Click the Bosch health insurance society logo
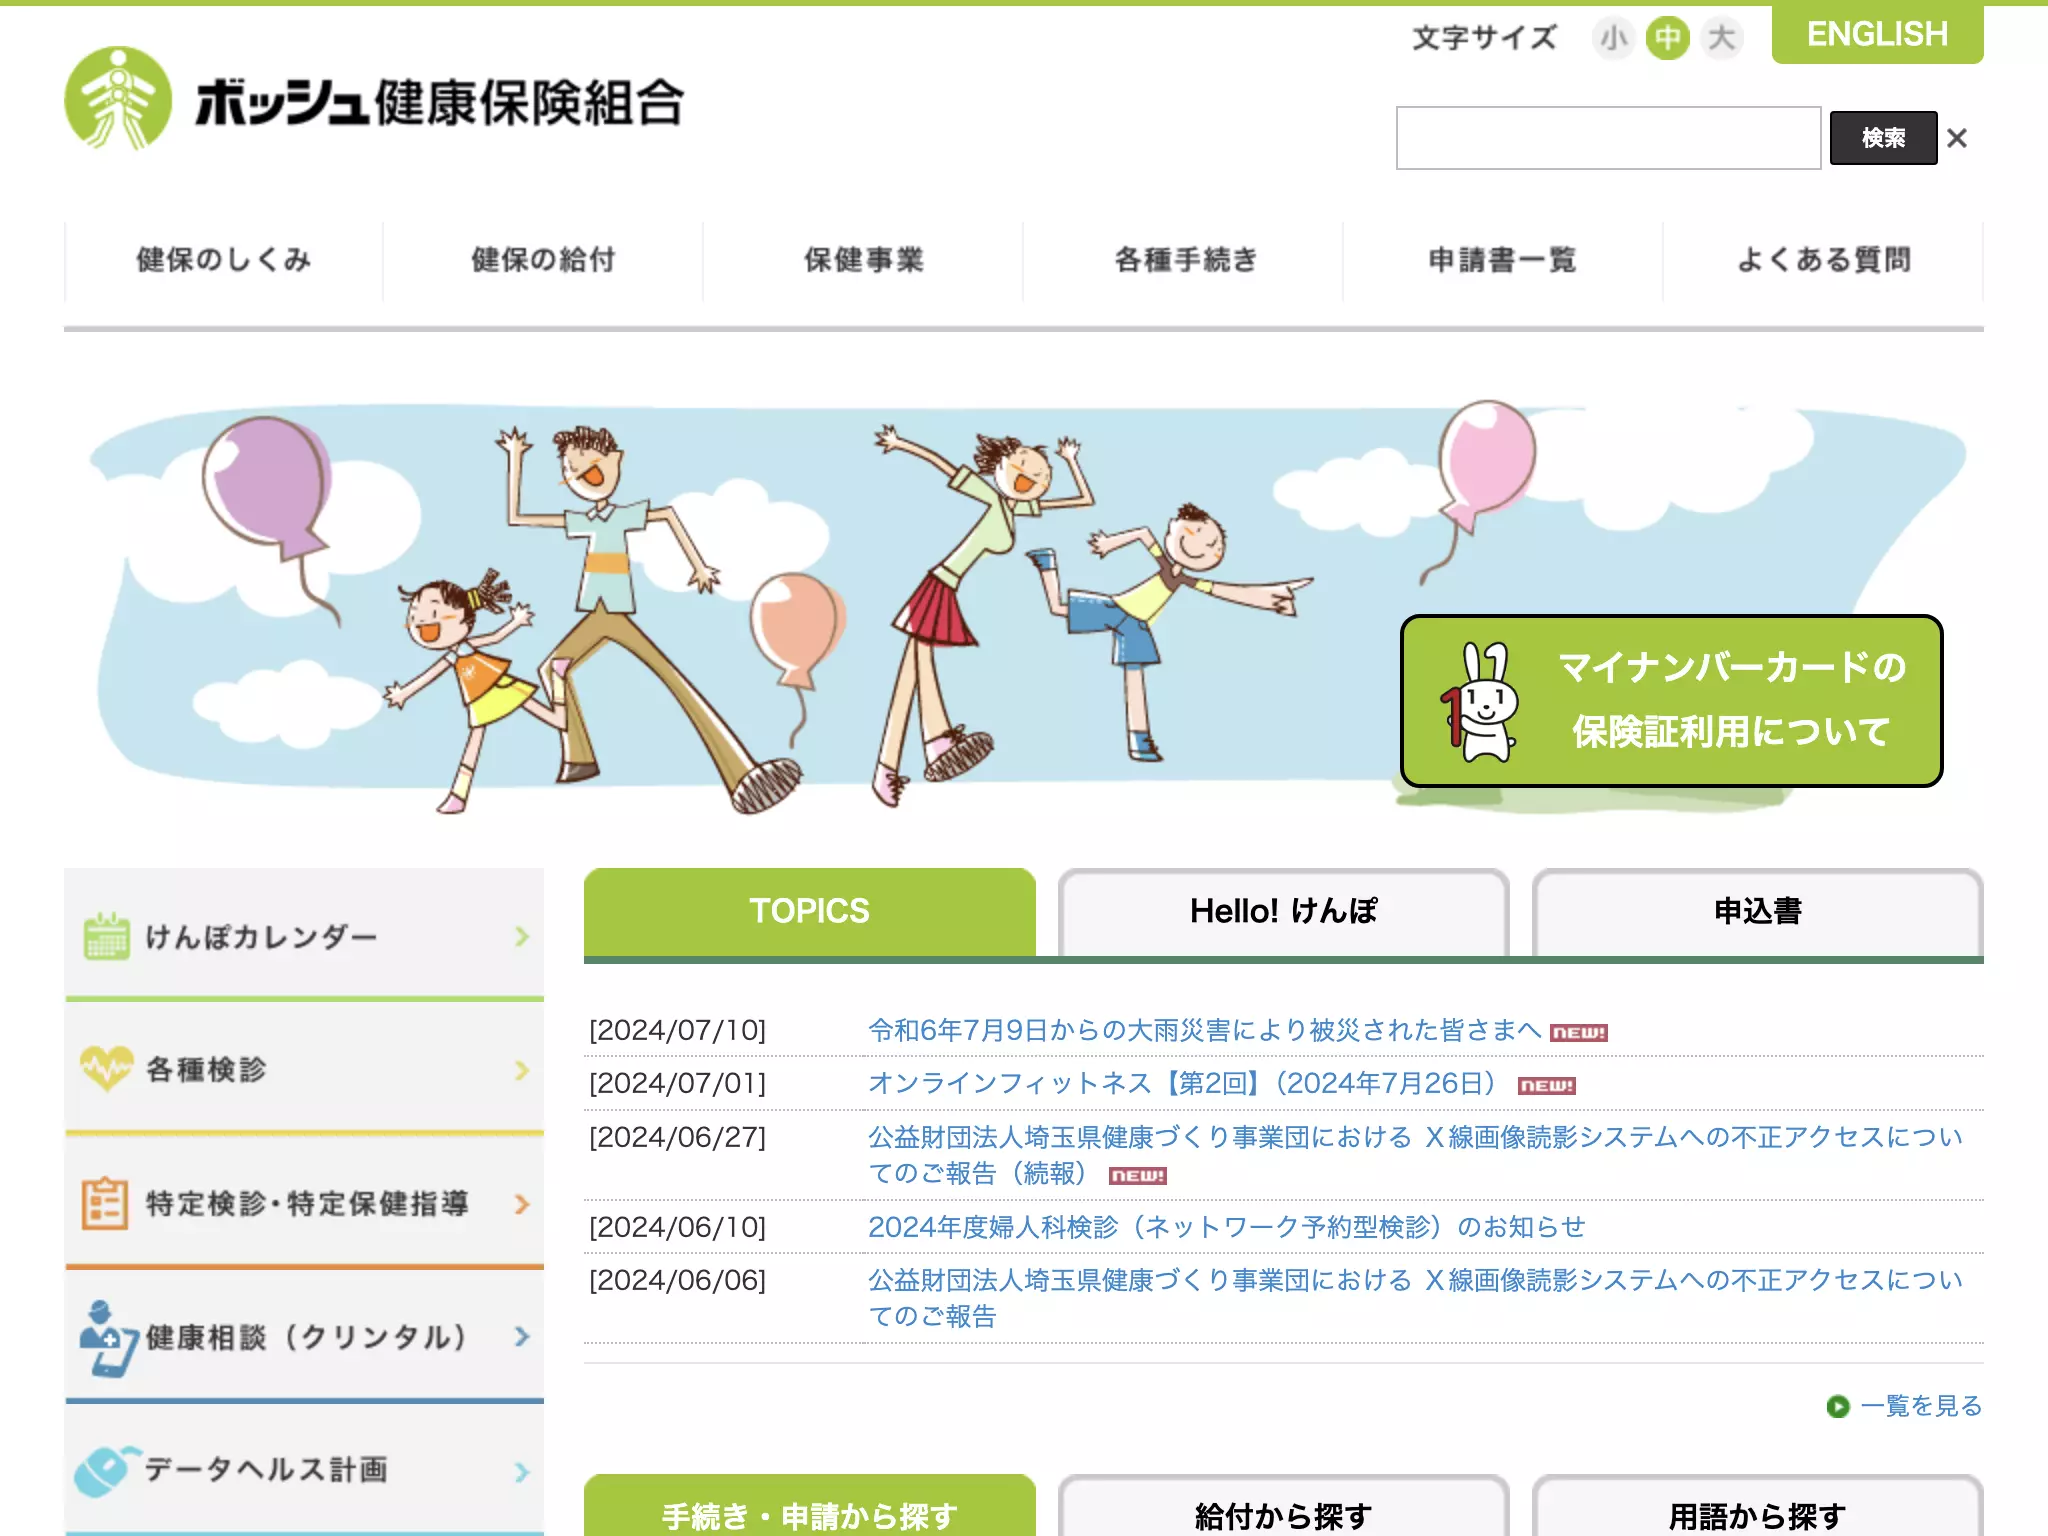This screenshot has height=1536, width=2048. (x=374, y=100)
